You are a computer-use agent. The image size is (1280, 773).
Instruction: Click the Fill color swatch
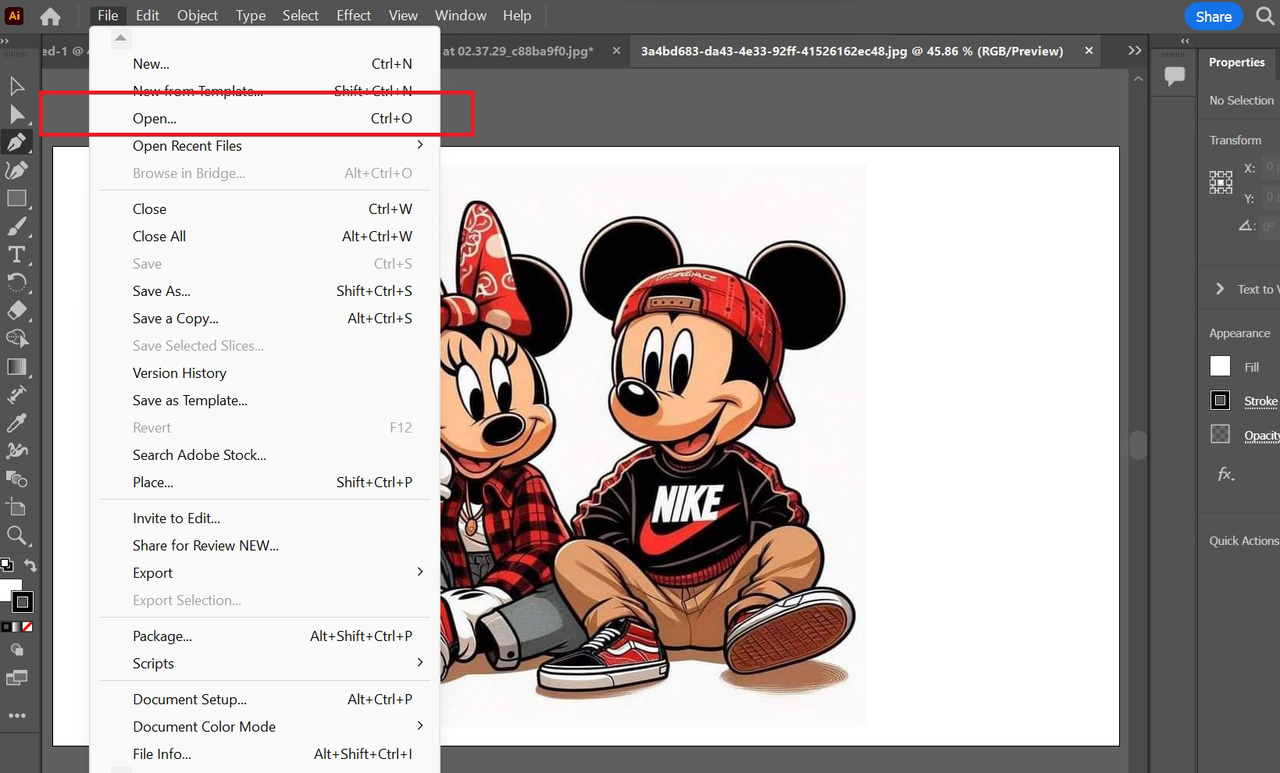(x=1220, y=366)
